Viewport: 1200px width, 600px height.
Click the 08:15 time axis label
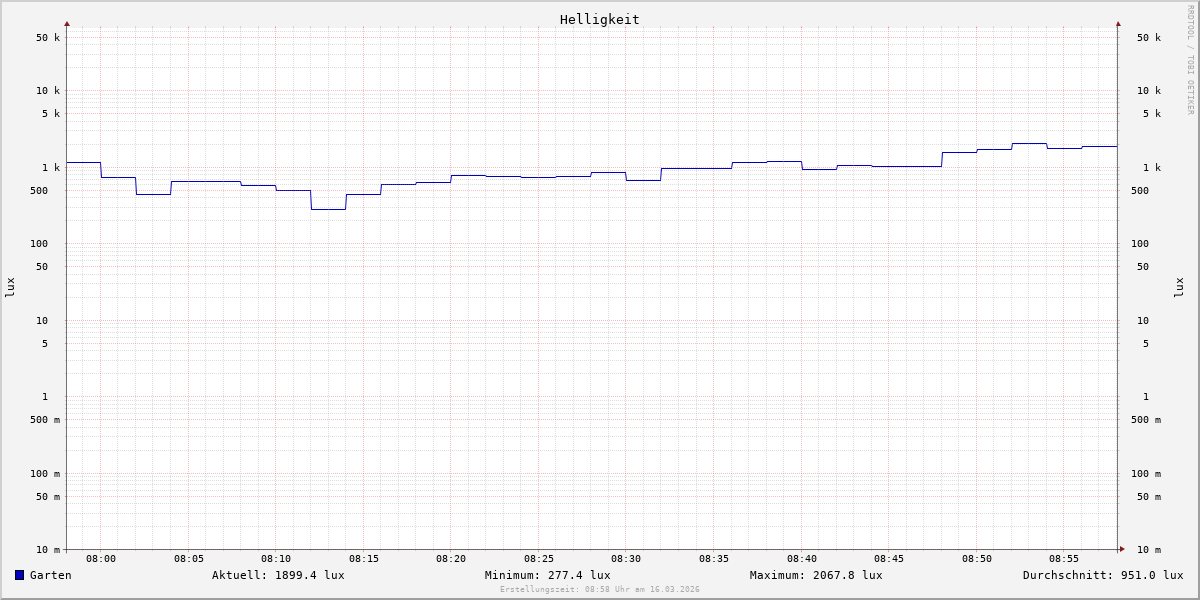[364, 559]
